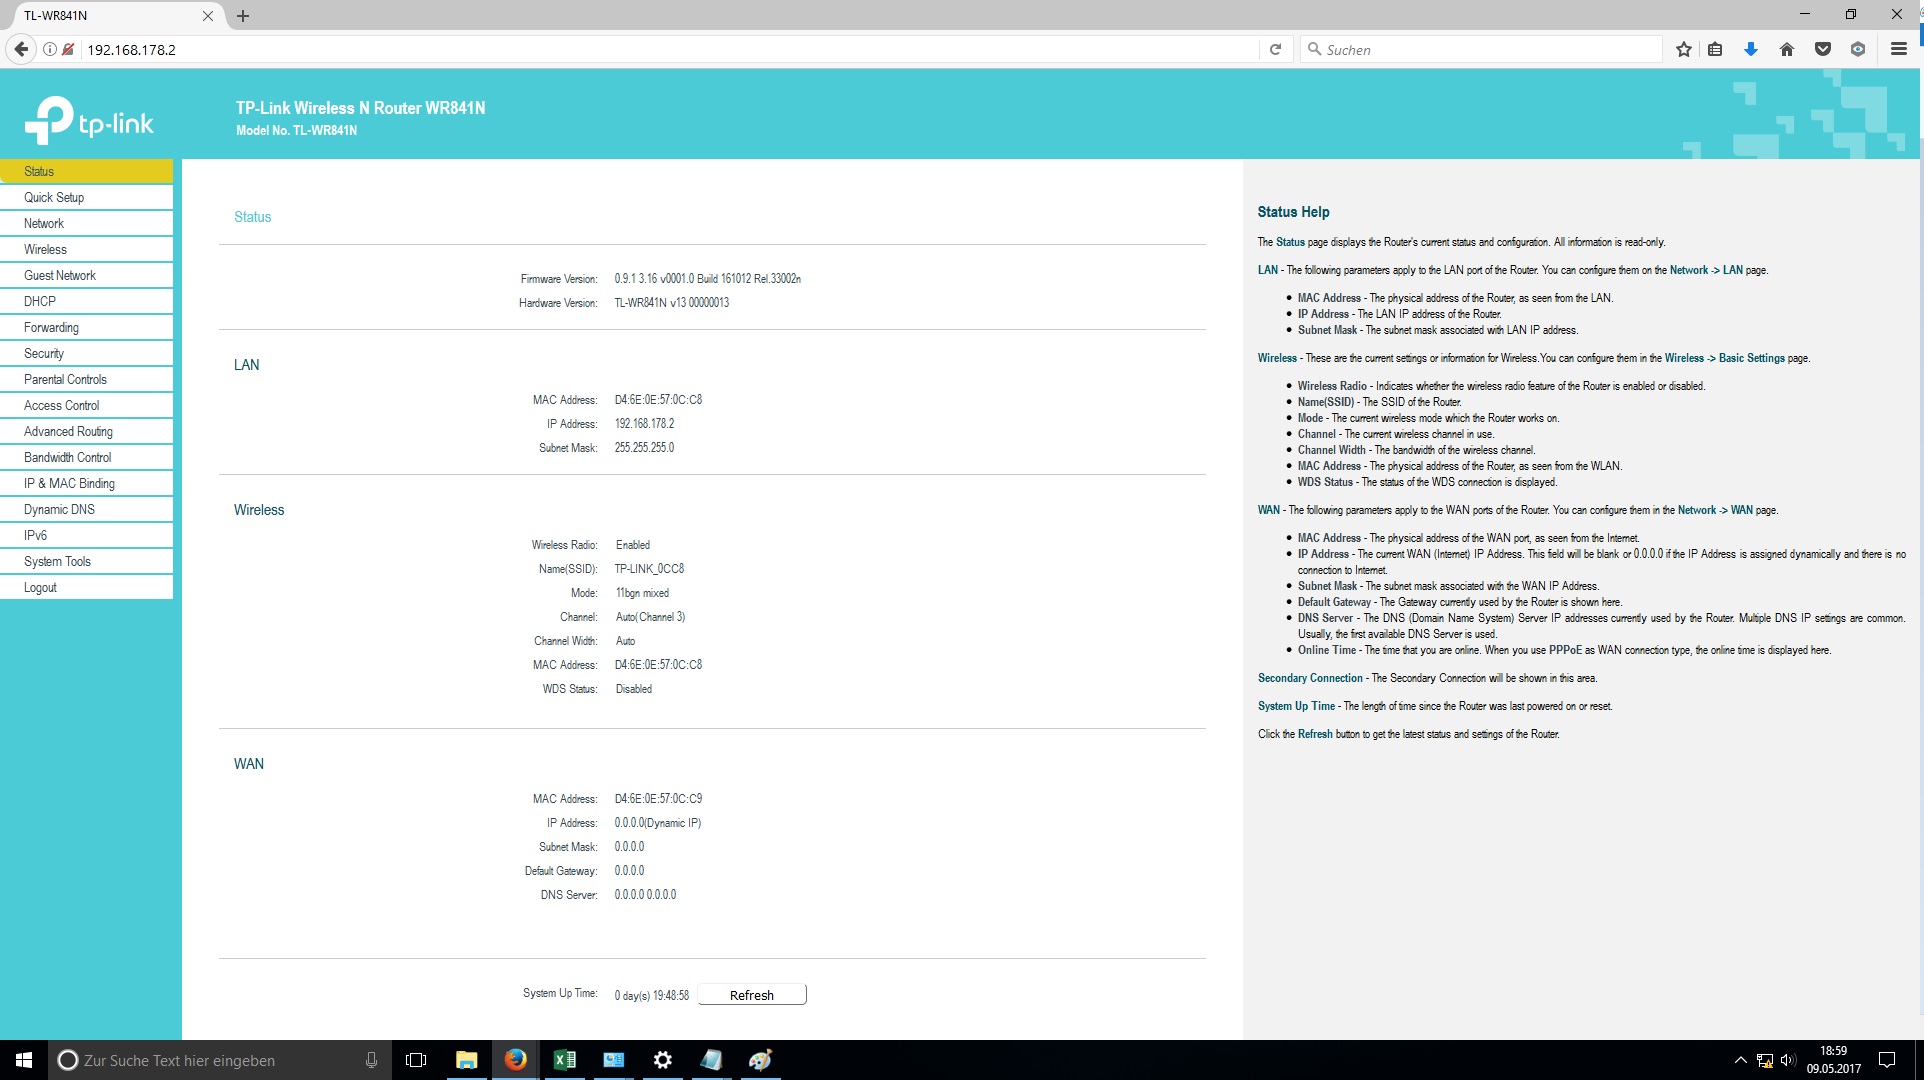Viewport: 1924px width, 1080px height.
Task: Open a new browser tab
Action: click(x=243, y=16)
